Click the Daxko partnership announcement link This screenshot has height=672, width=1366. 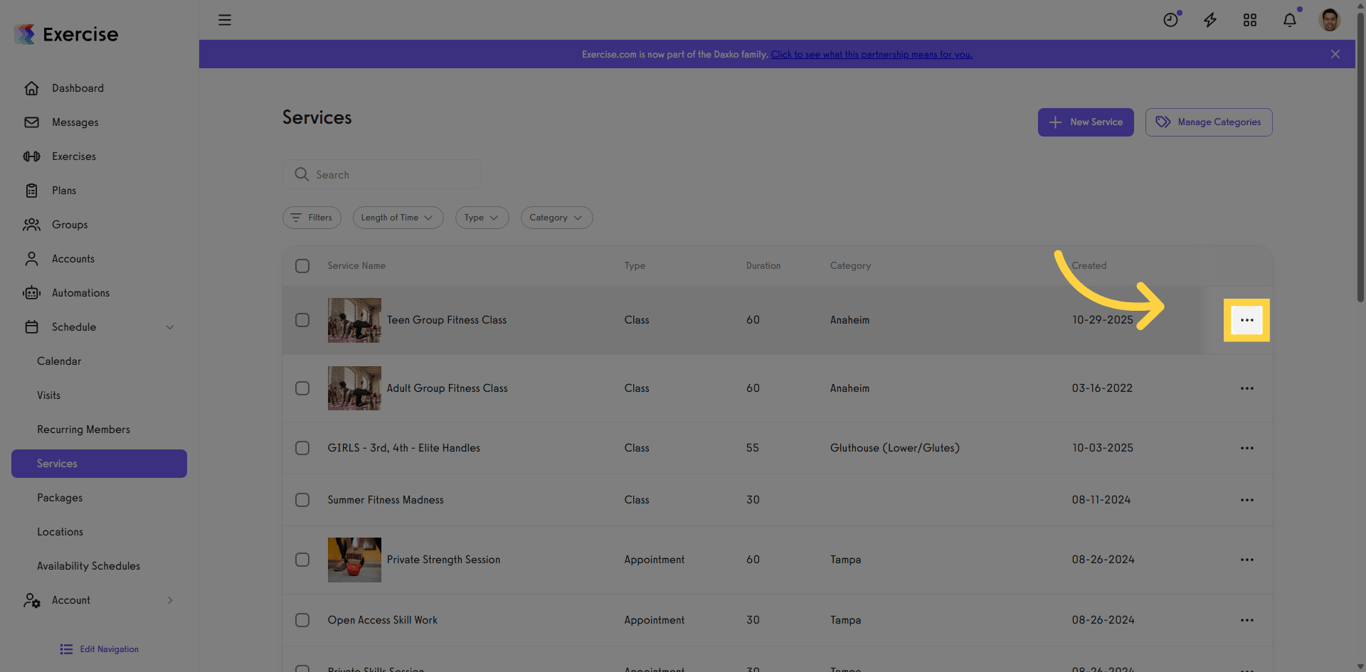click(870, 54)
